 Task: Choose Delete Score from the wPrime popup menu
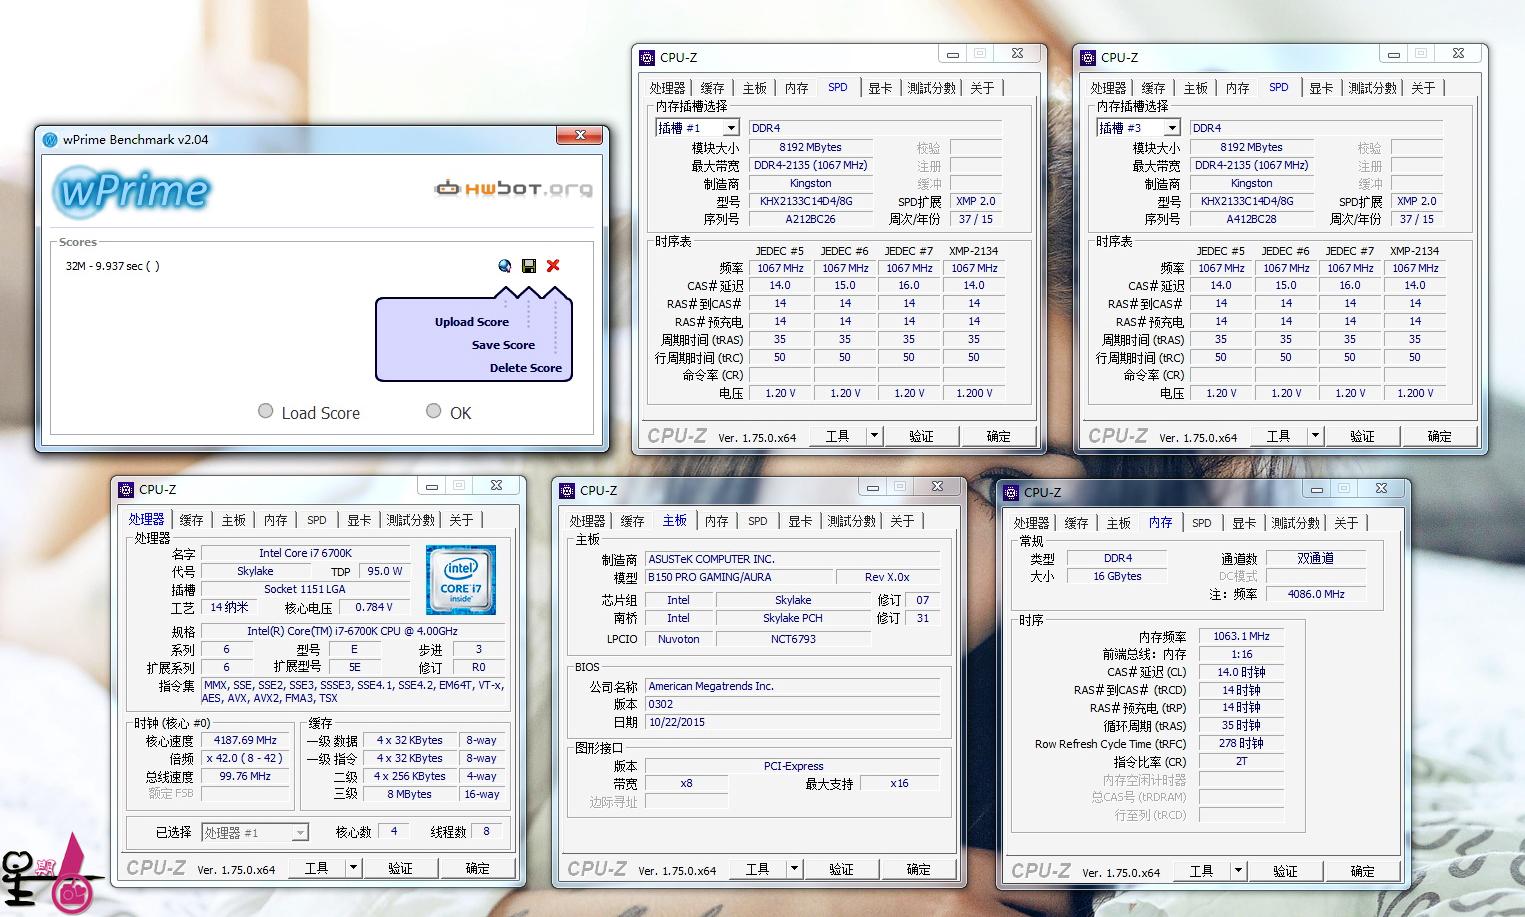(x=525, y=368)
